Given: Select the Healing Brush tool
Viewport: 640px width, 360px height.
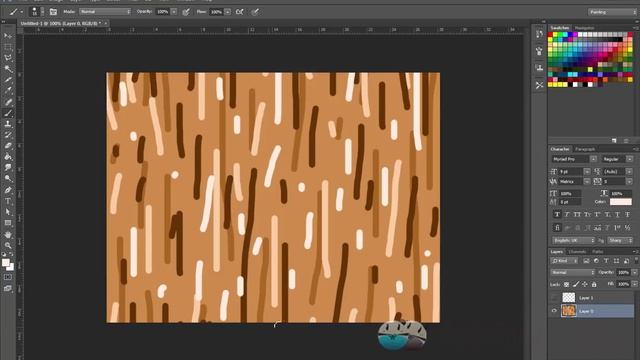Looking at the screenshot, I should pos(8,102).
